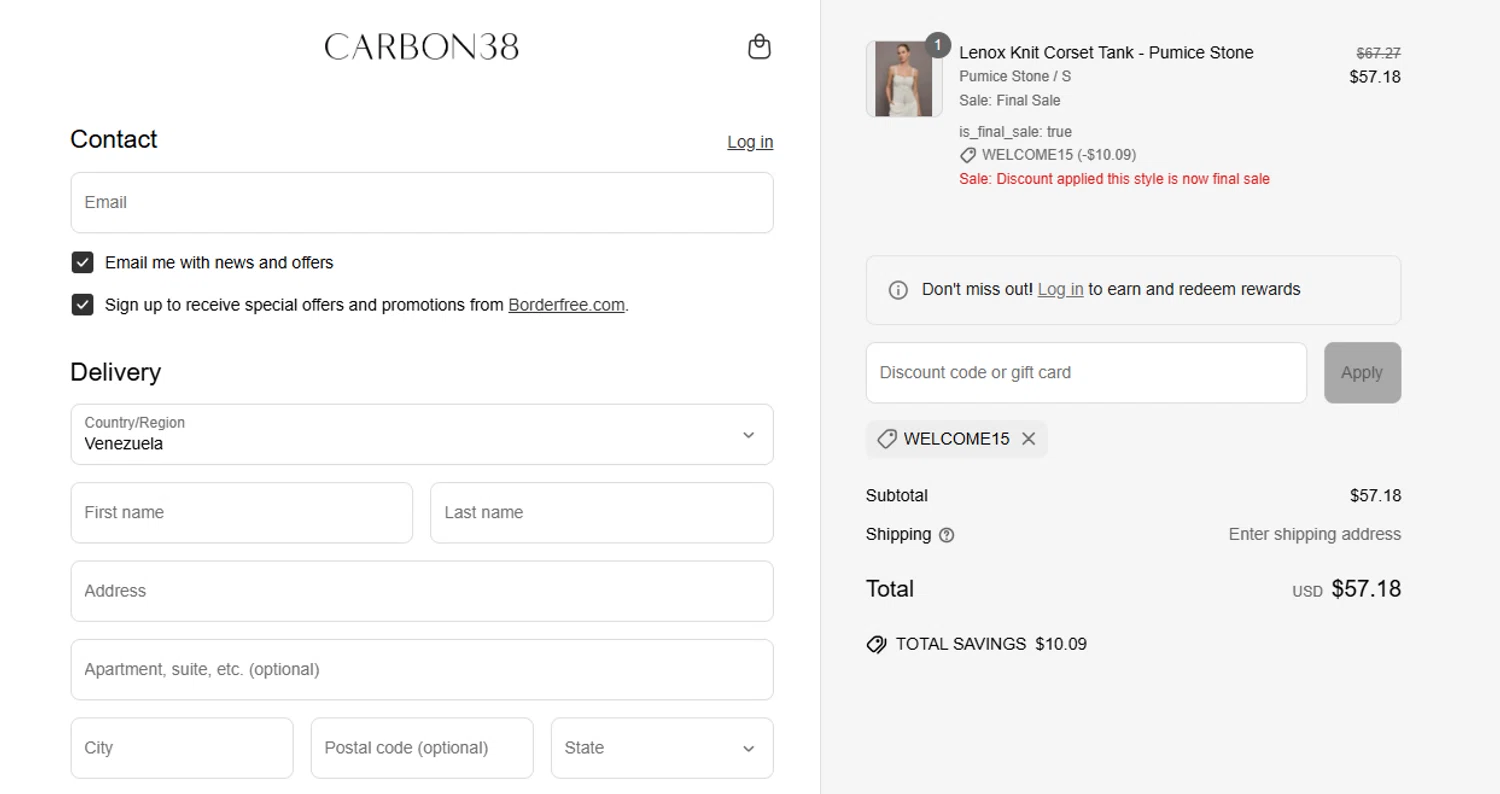Click the WELCOME15 (-$10.09) line item text
This screenshot has height=794, width=1500.
(1059, 155)
